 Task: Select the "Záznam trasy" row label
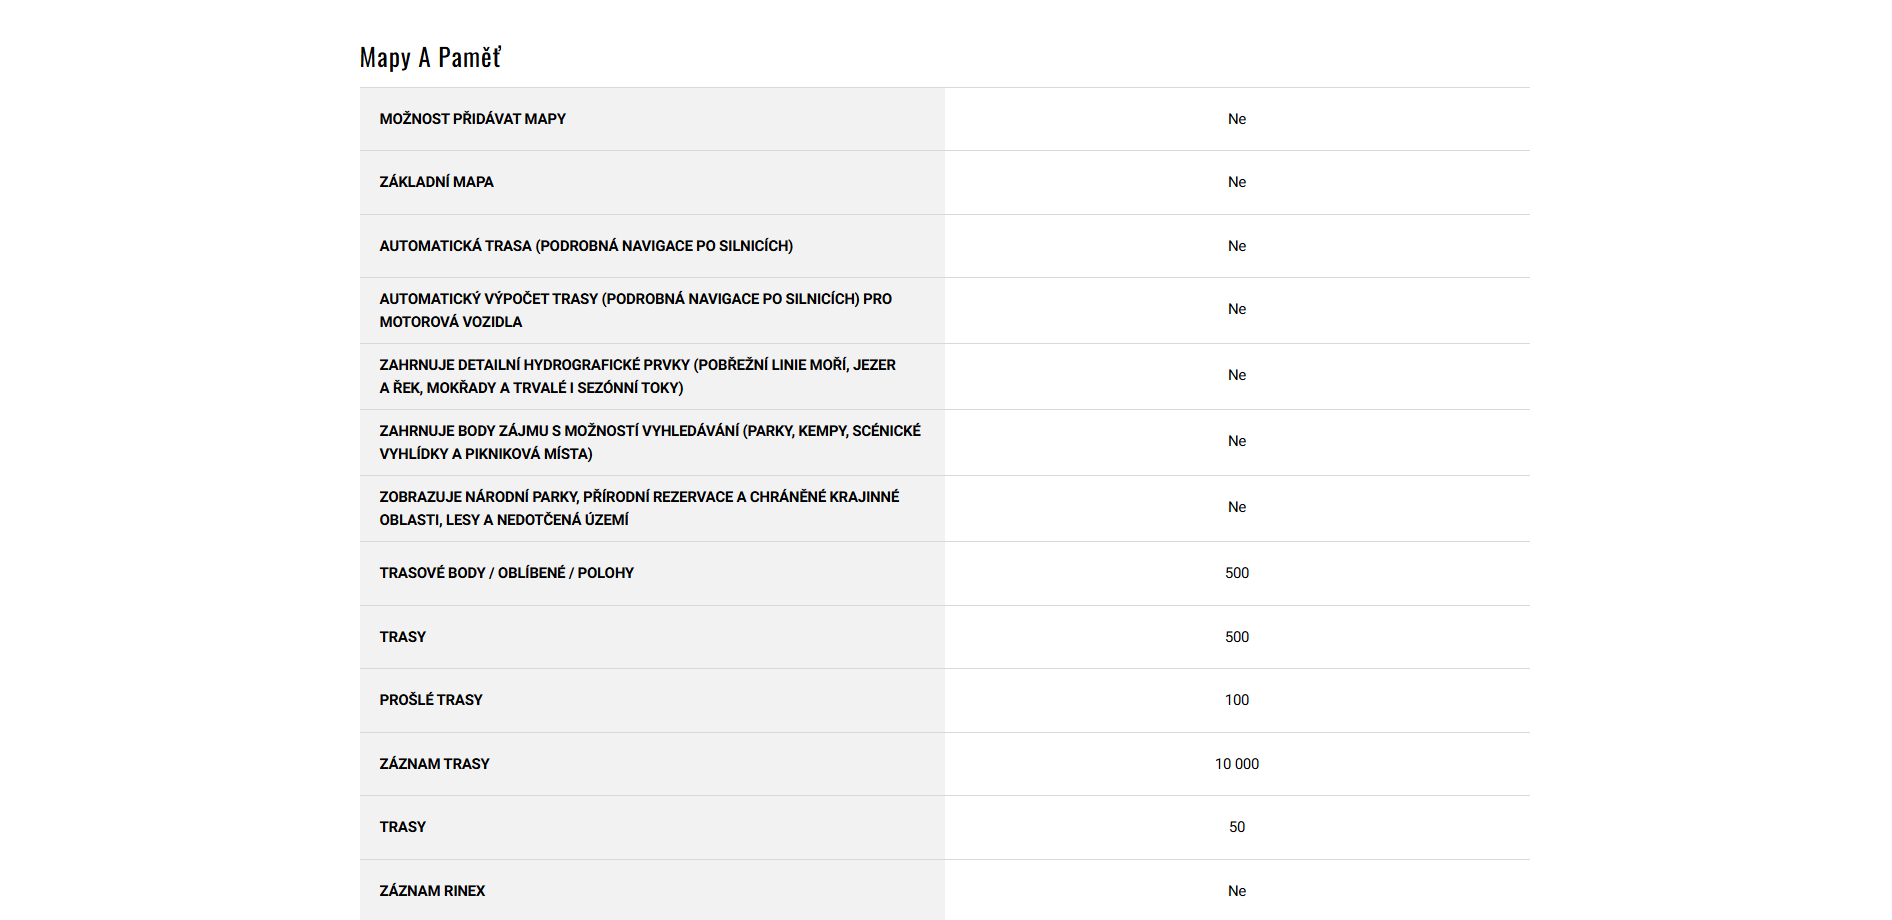[434, 764]
